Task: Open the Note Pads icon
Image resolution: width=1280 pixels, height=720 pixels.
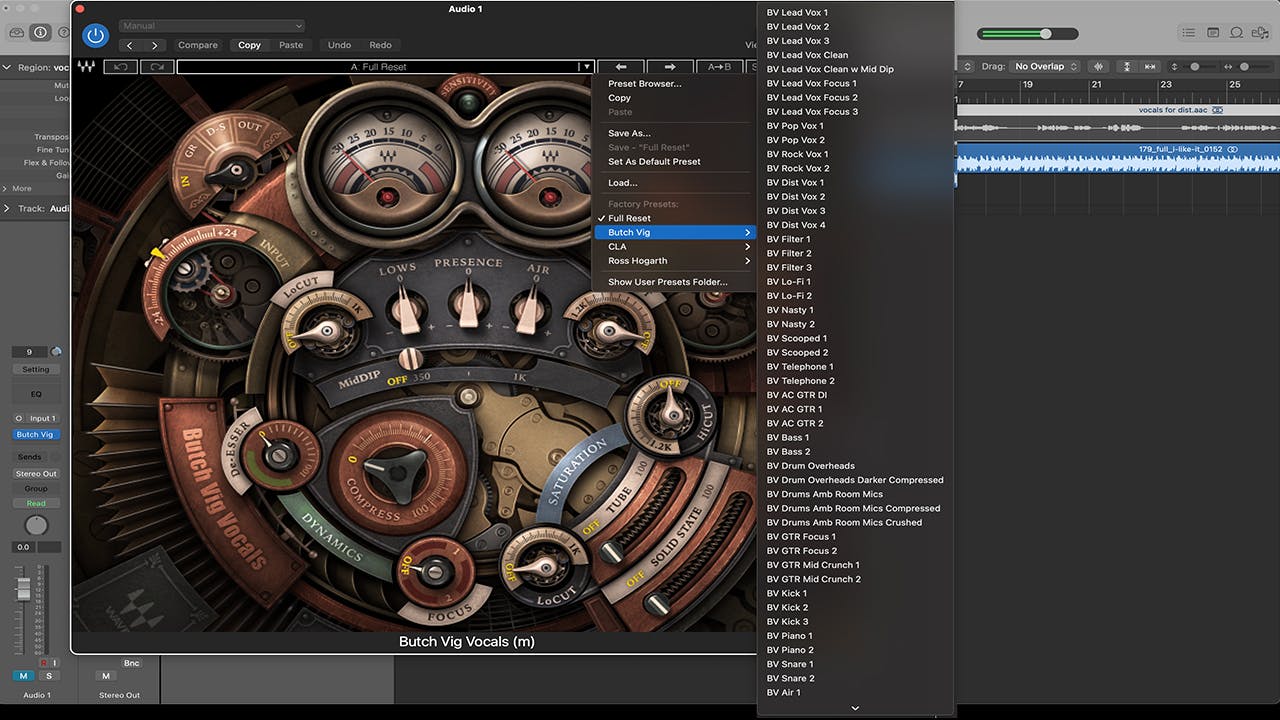Action: (x=1213, y=33)
